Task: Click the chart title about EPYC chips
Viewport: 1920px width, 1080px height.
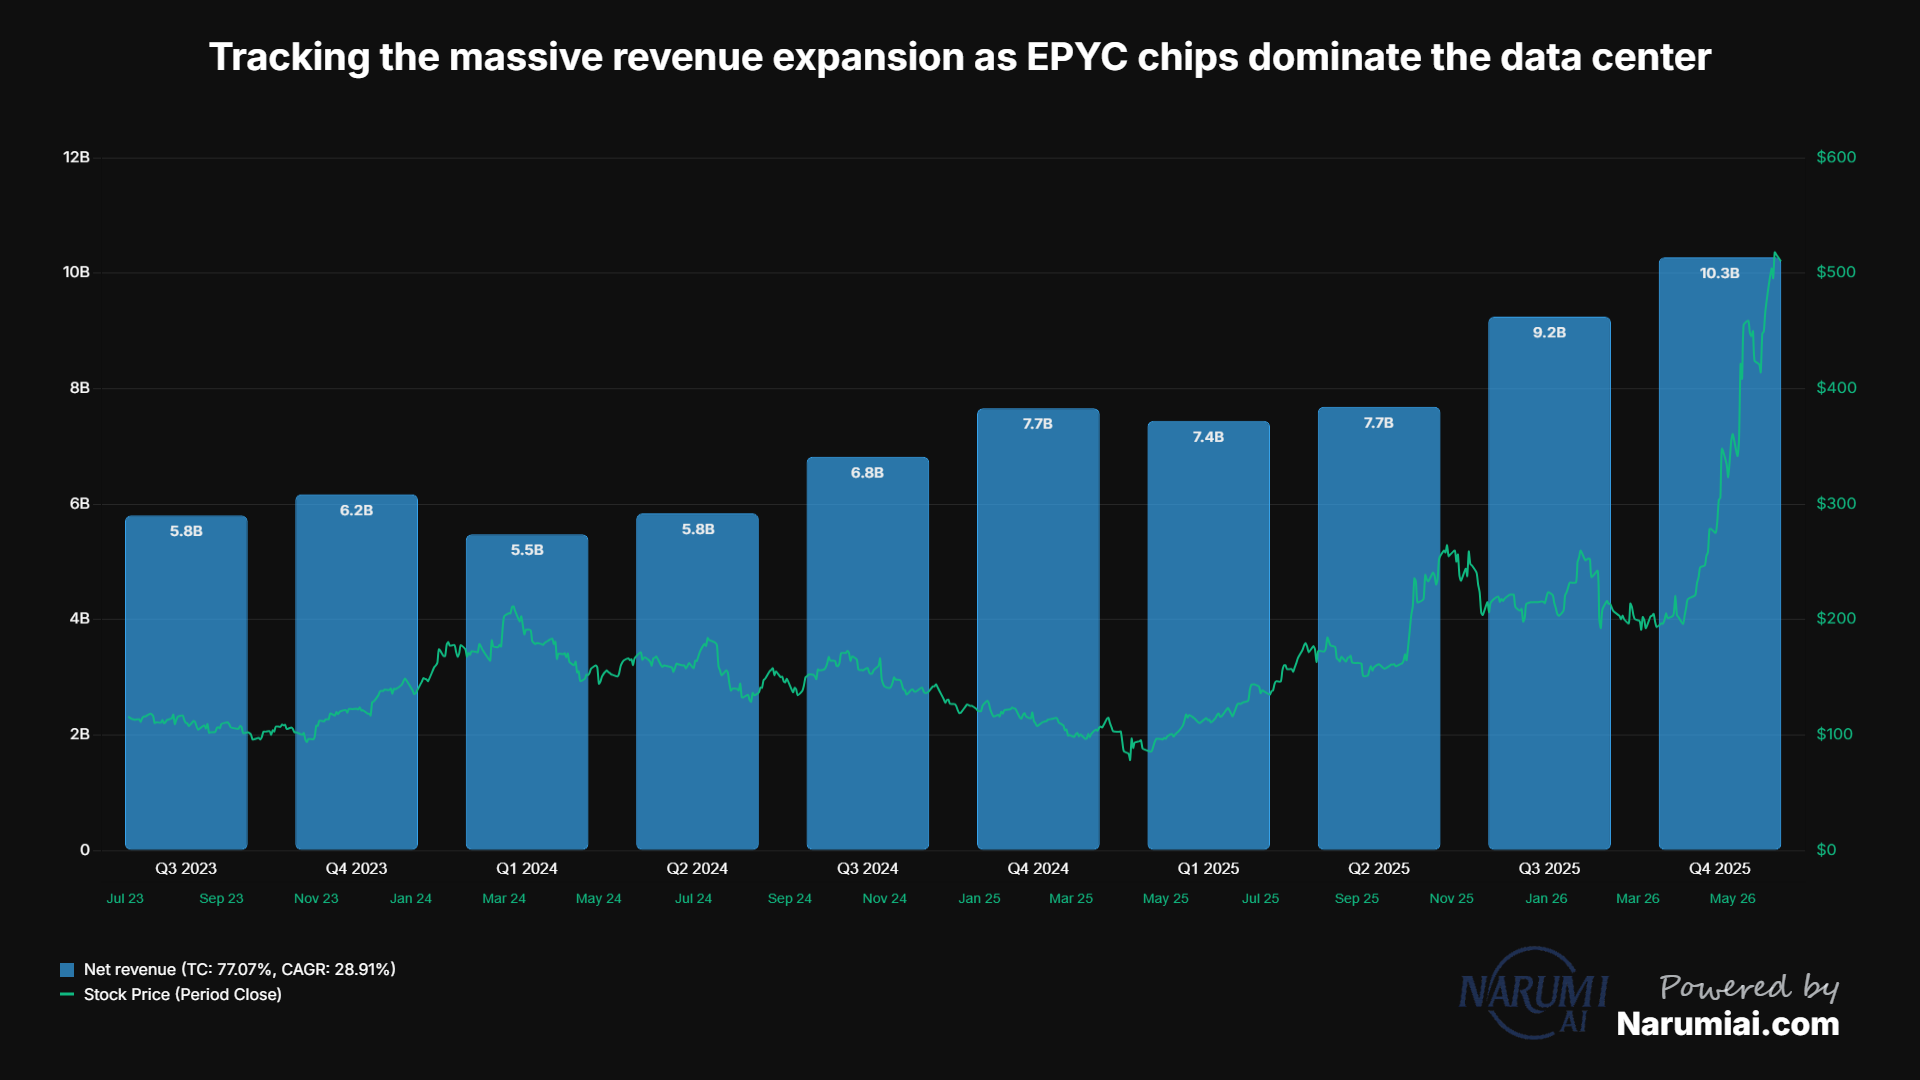Action: click(960, 57)
